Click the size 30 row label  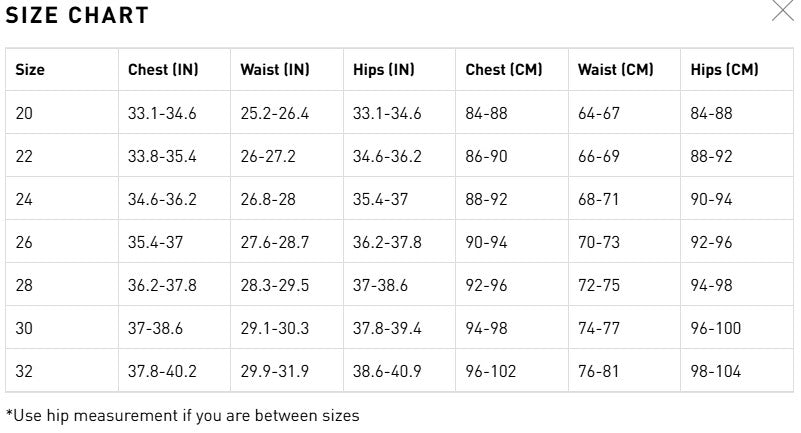point(25,329)
